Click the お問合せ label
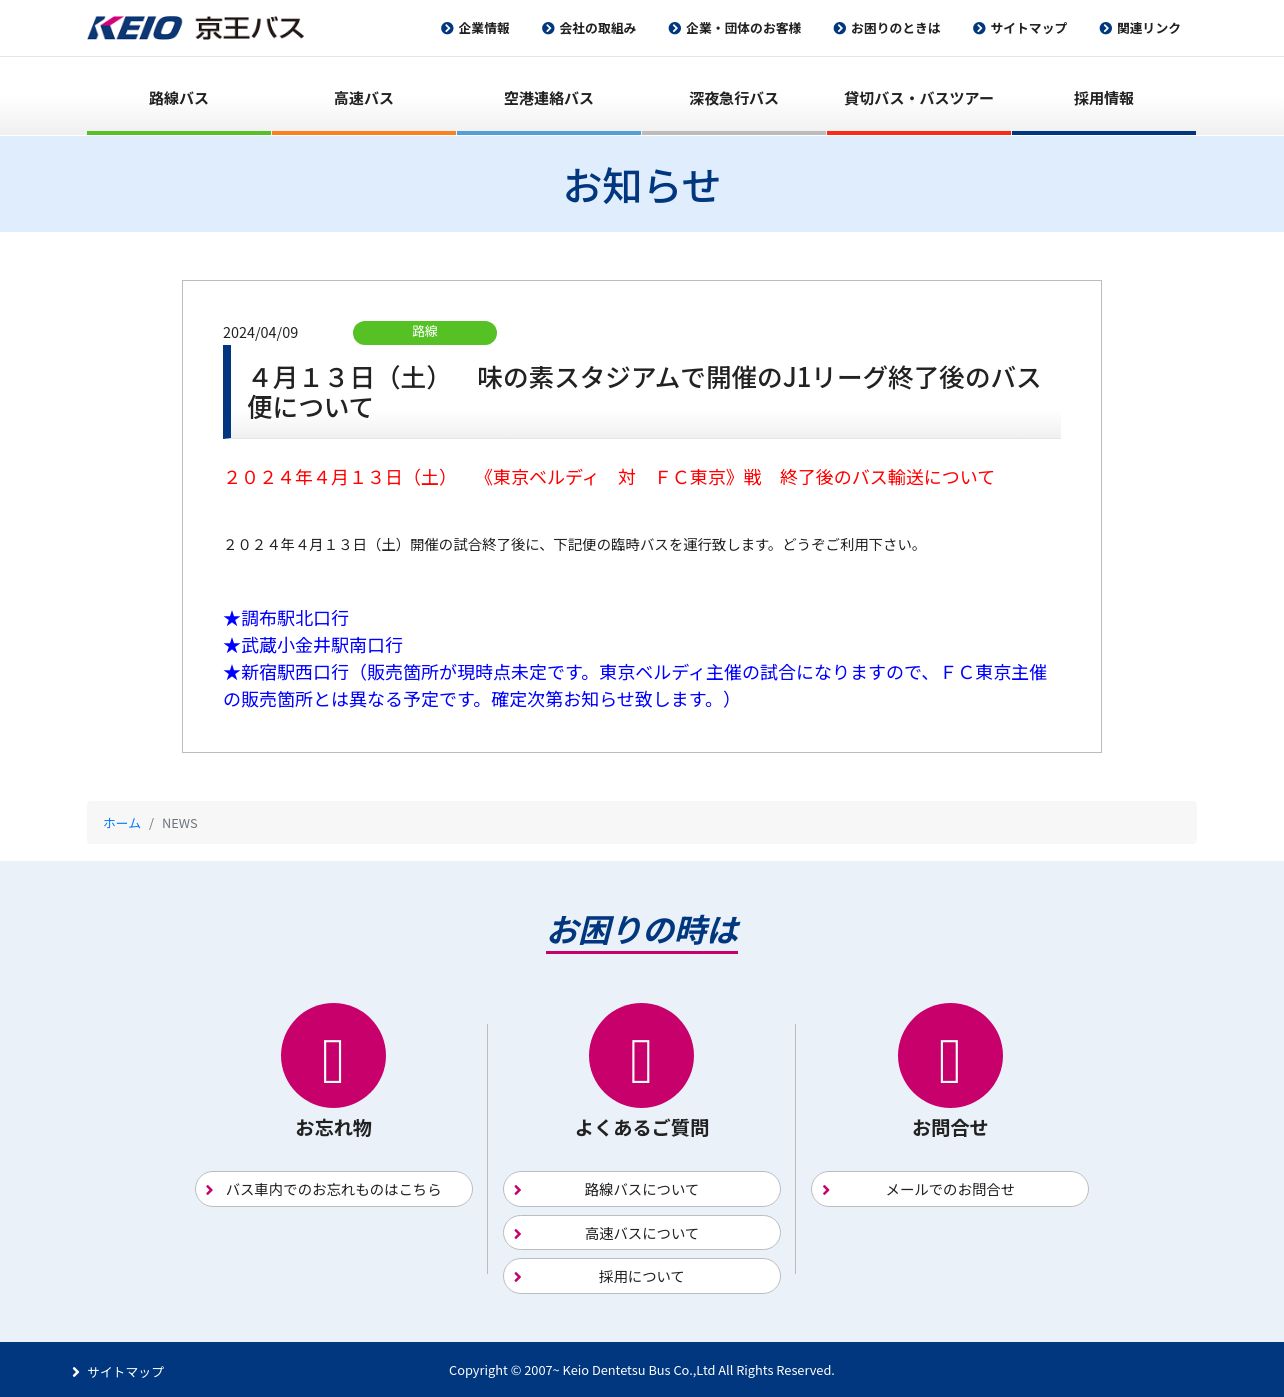Image resolution: width=1284 pixels, height=1397 pixels. click(950, 1128)
